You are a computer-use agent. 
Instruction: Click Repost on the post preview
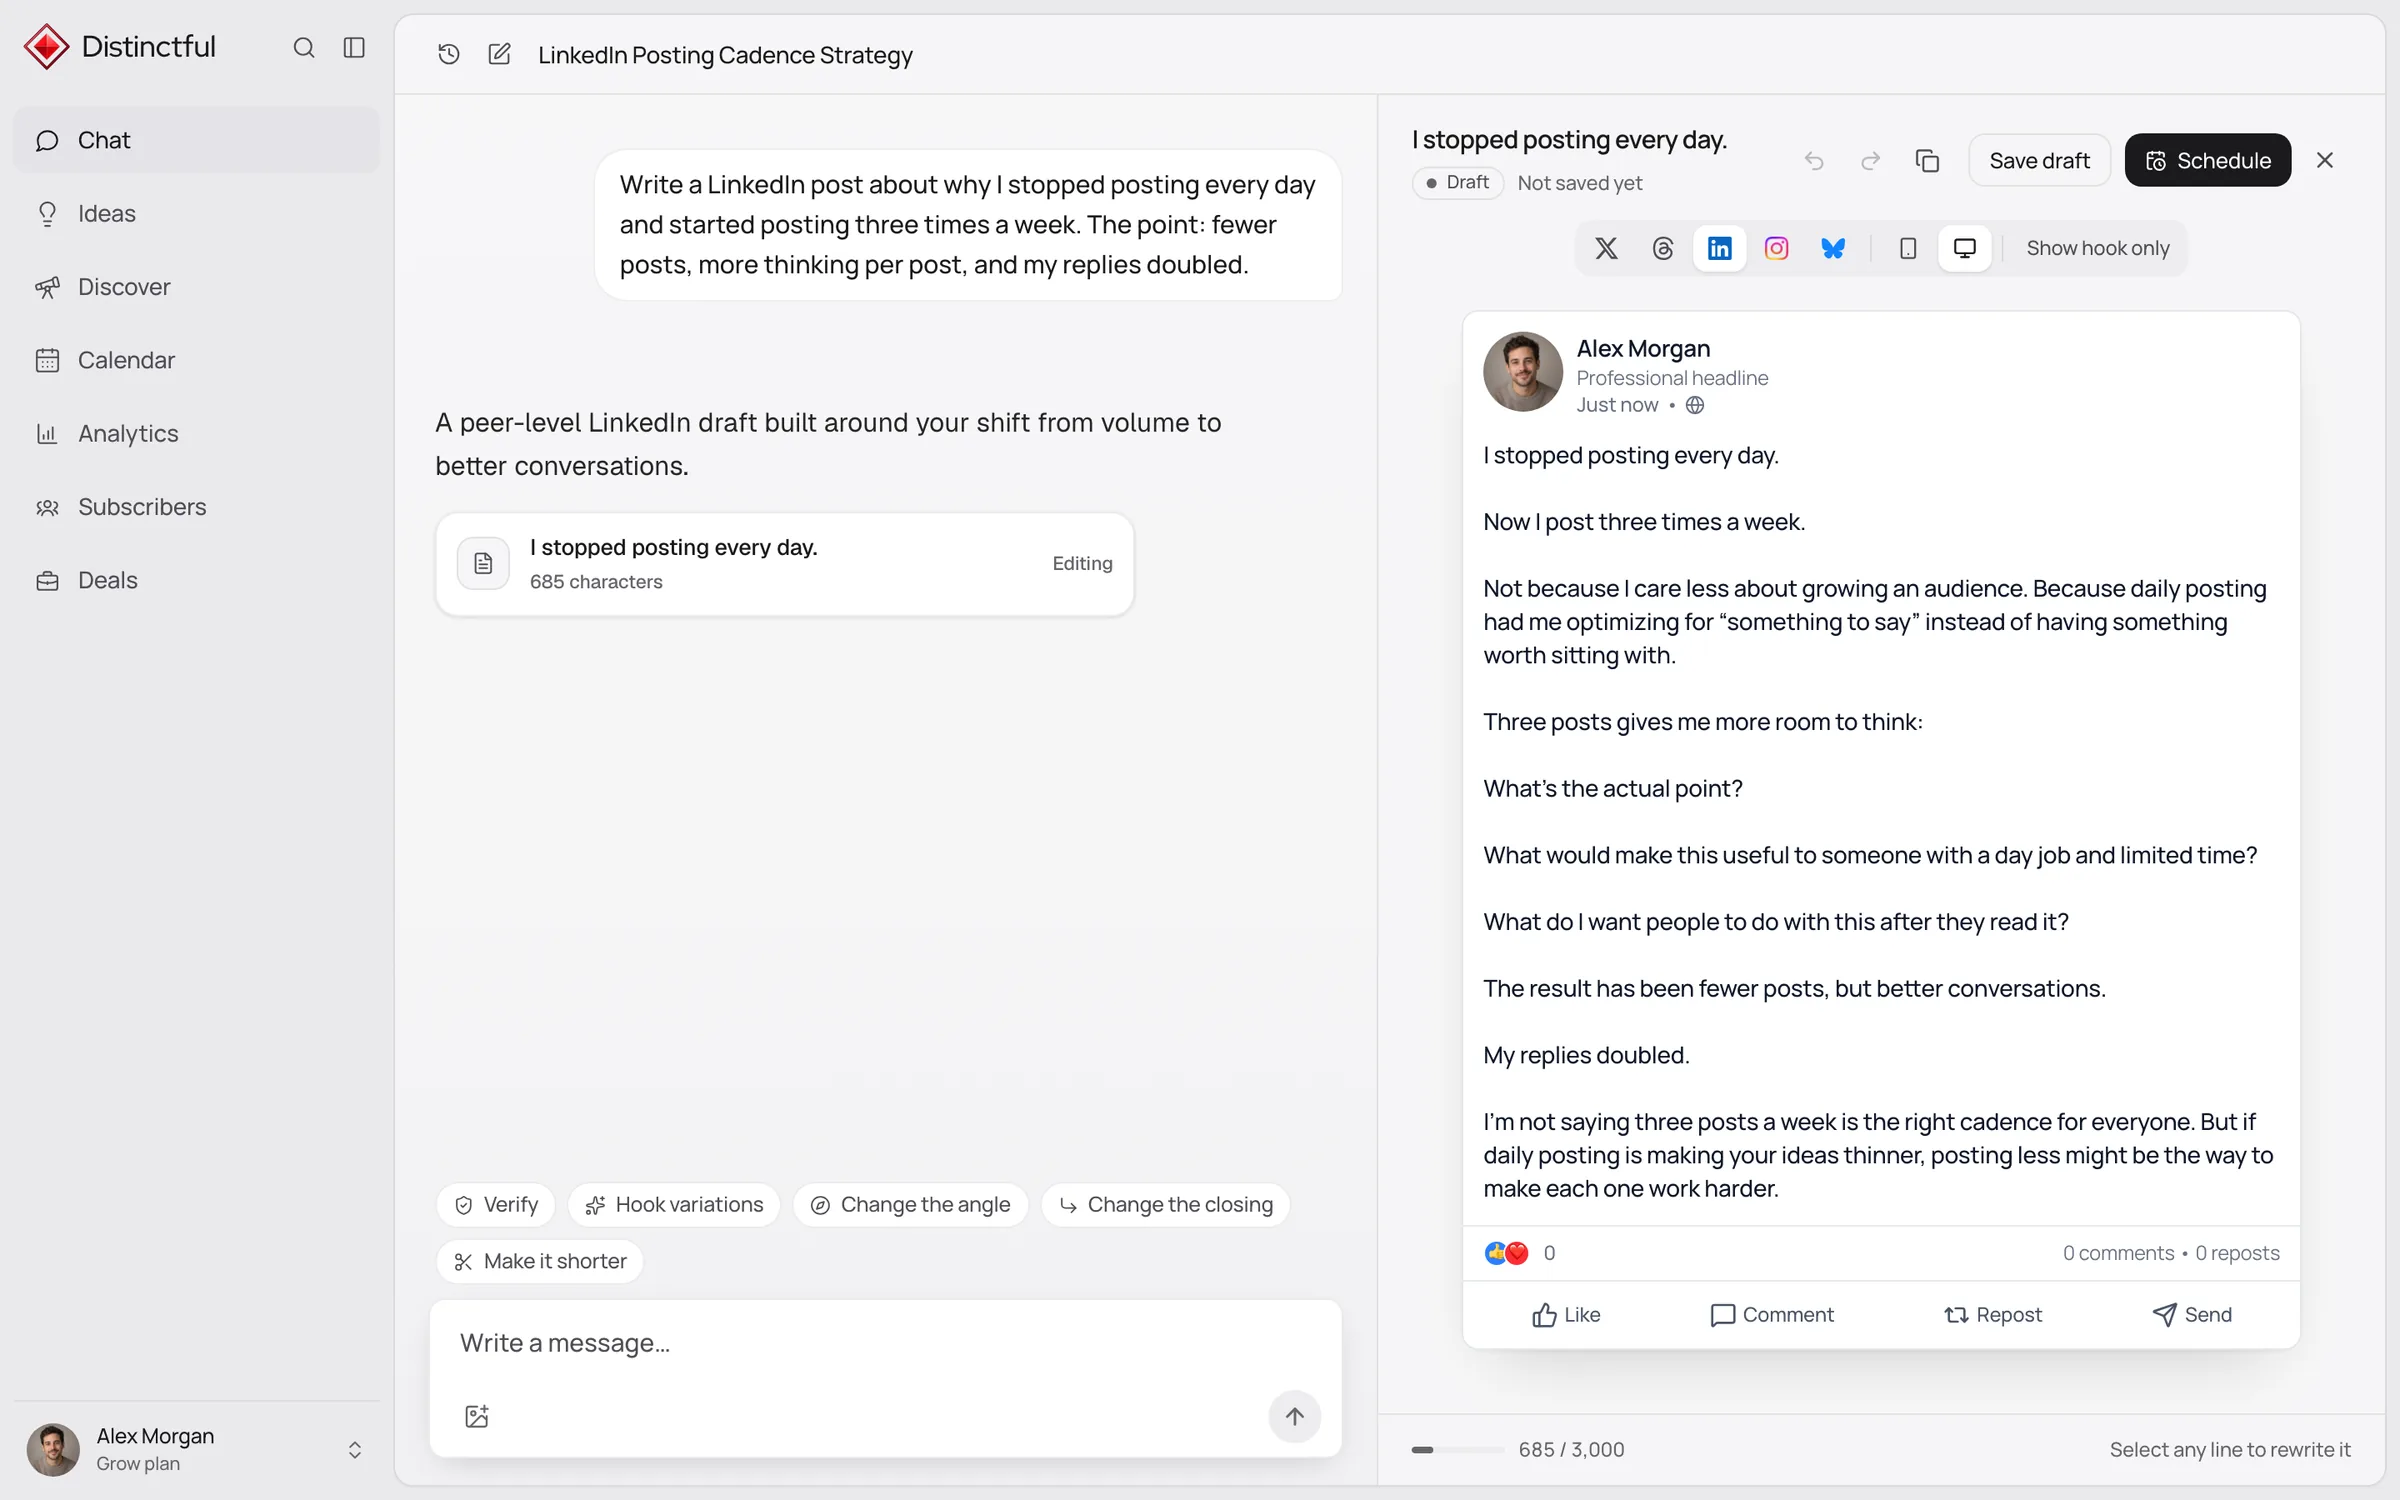click(x=1992, y=1315)
